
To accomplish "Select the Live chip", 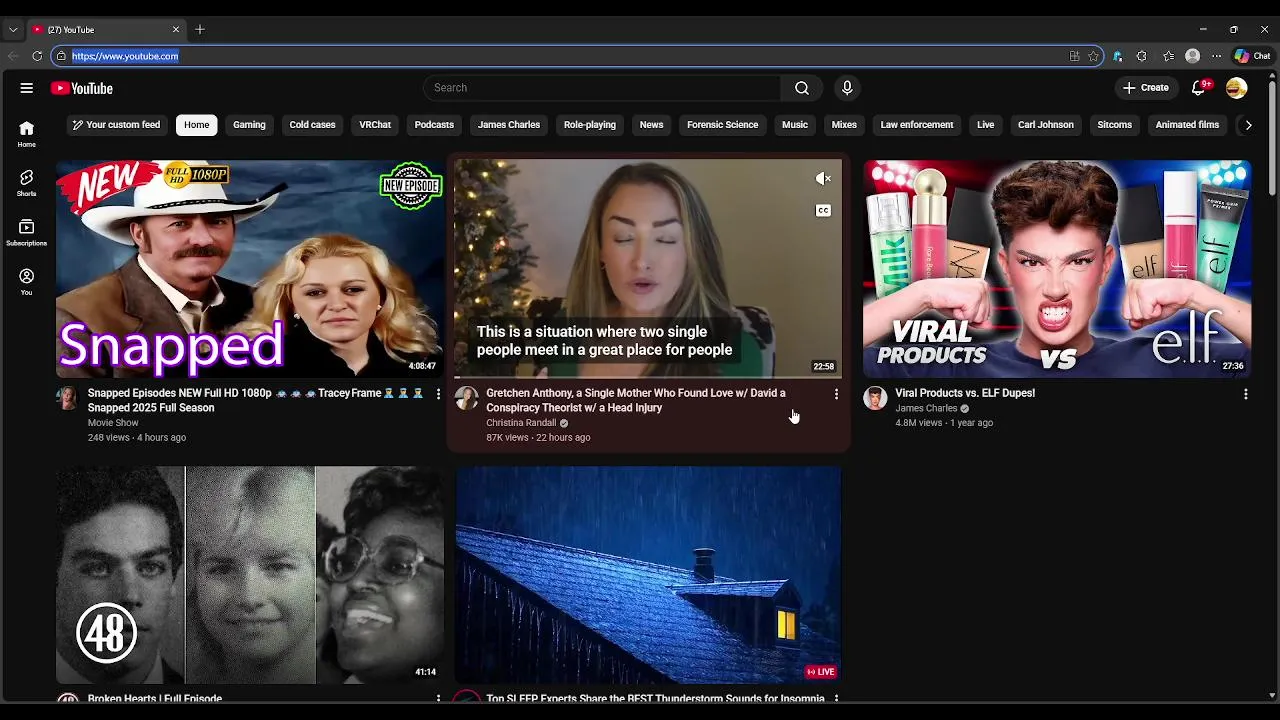I will pyautogui.click(x=986, y=125).
